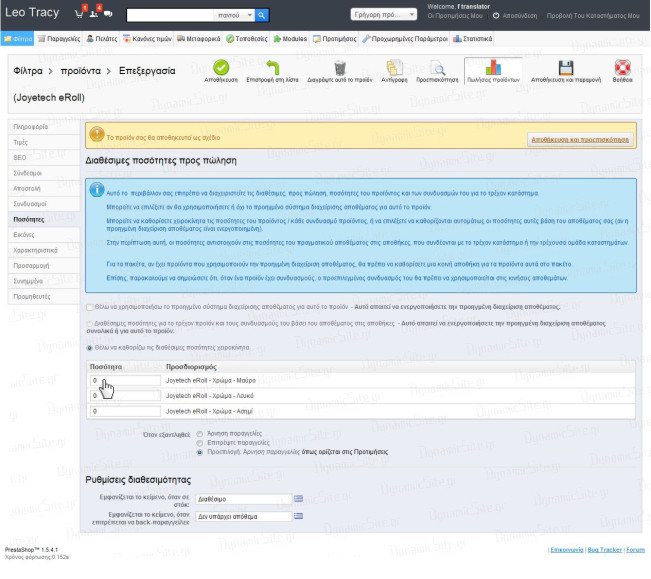Select the Τιμές product tab
The image size is (651, 579).
pos(44,142)
